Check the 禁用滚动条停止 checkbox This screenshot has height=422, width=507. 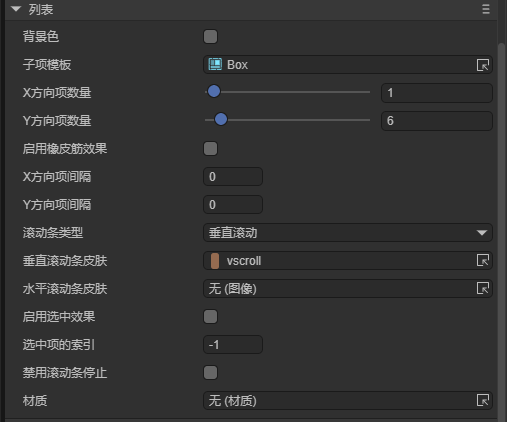click(x=210, y=373)
